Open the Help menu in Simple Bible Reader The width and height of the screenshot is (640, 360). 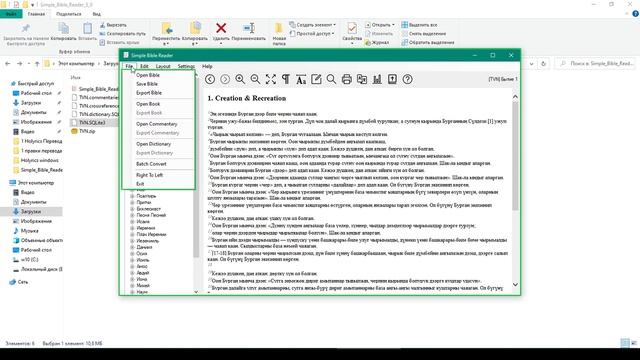pos(207,66)
